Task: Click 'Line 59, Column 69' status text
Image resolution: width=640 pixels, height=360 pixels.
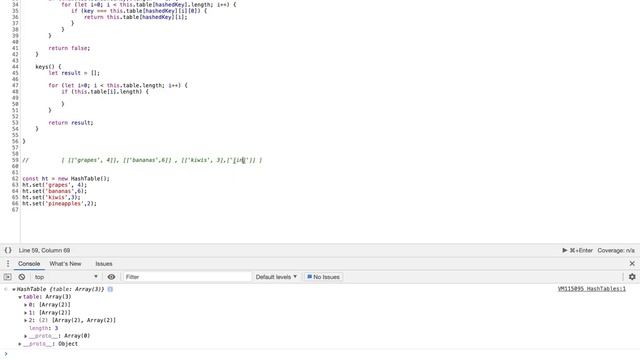Action: pyautogui.click(x=44, y=250)
